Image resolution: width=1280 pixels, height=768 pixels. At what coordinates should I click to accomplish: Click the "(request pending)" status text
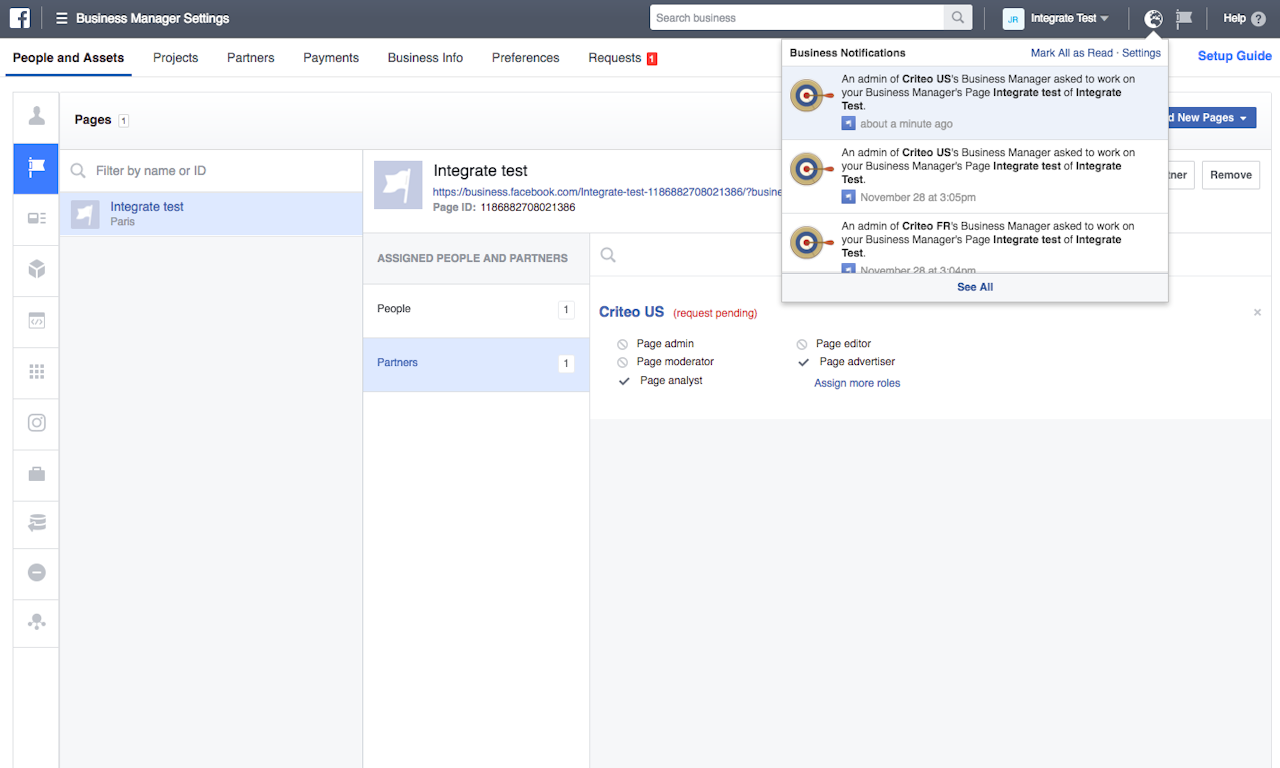(715, 313)
